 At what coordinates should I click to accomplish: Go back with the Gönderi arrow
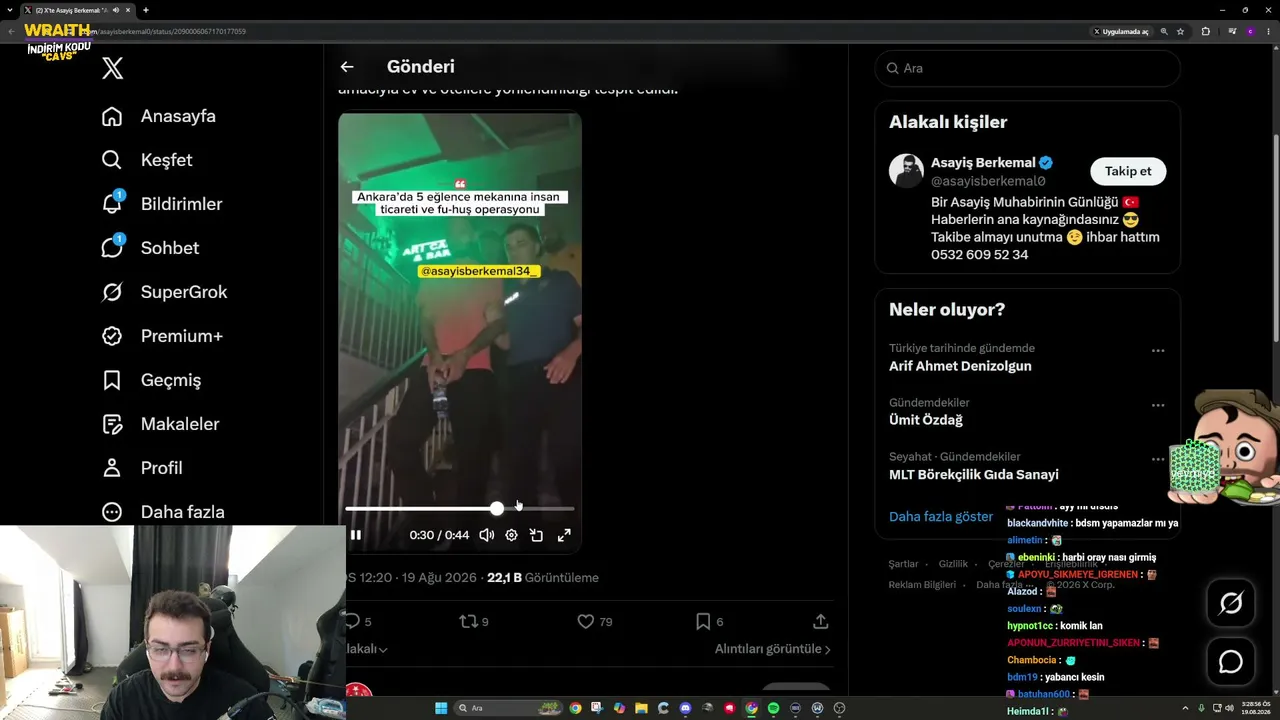click(347, 67)
